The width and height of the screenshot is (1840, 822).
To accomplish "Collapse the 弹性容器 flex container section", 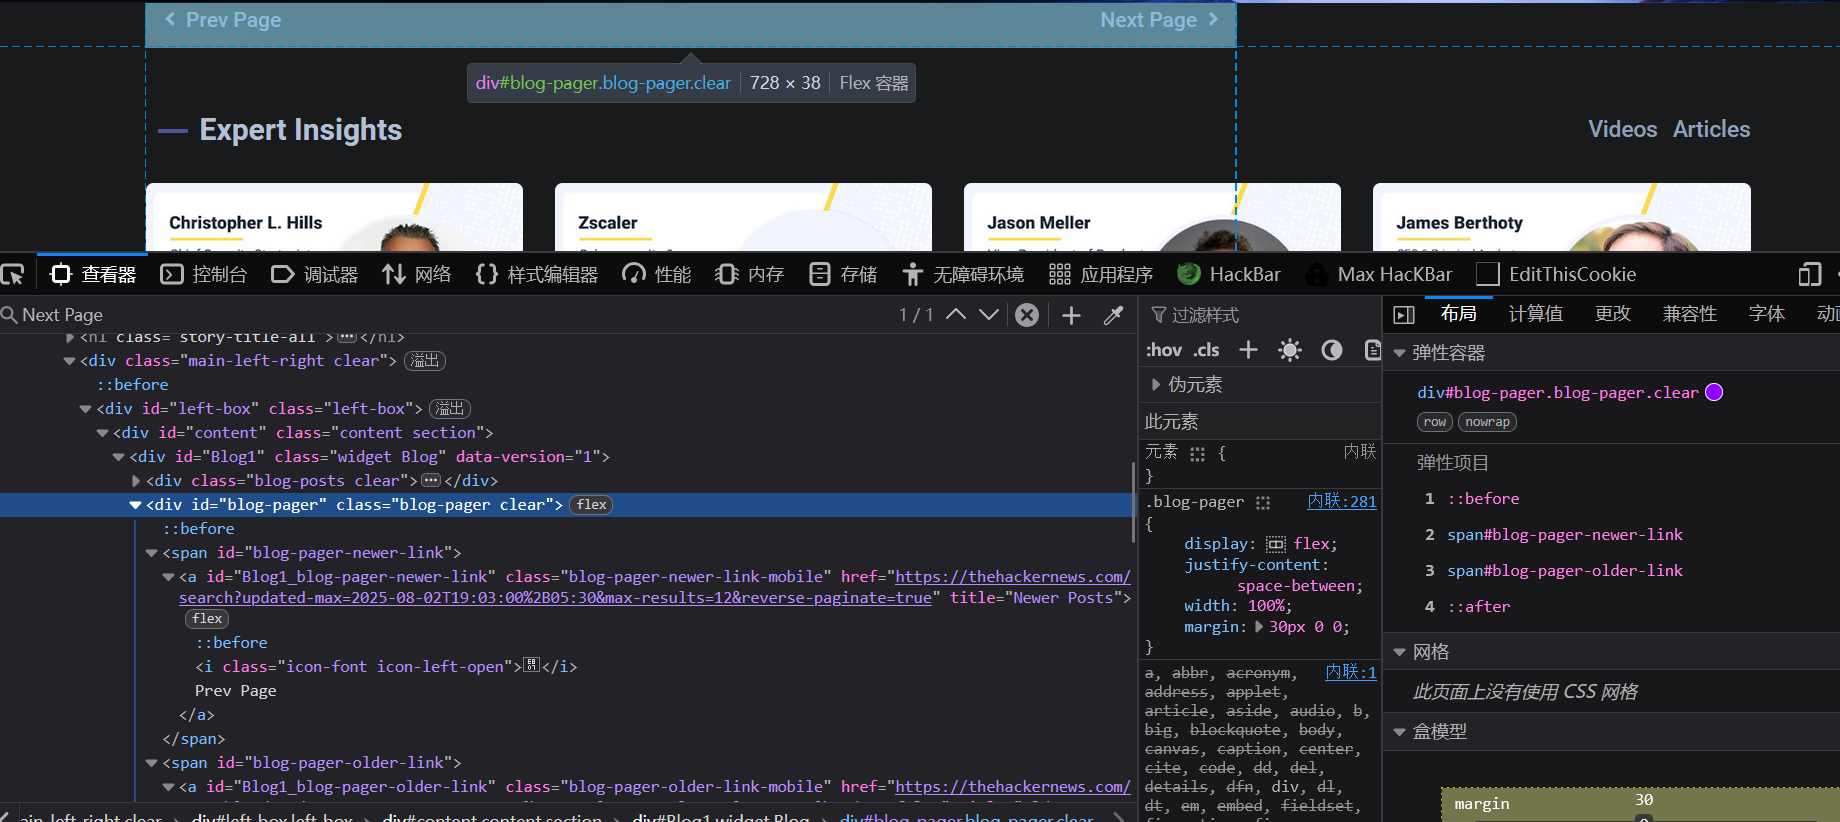I will 1400,353.
